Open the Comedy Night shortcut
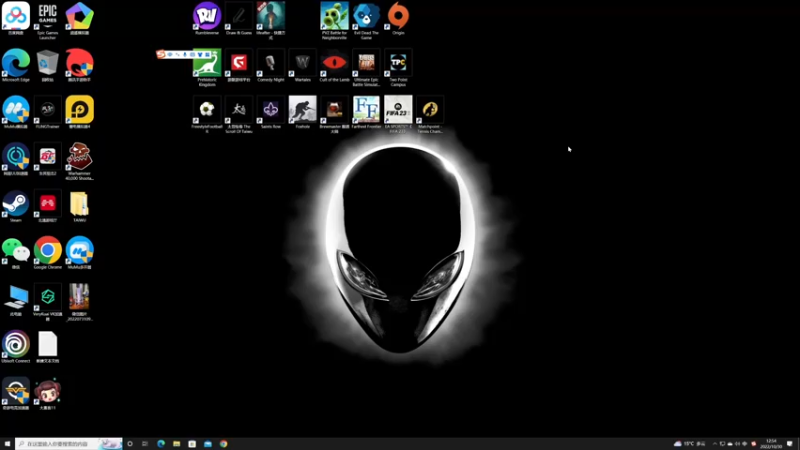The height and width of the screenshot is (450, 800). 270,65
